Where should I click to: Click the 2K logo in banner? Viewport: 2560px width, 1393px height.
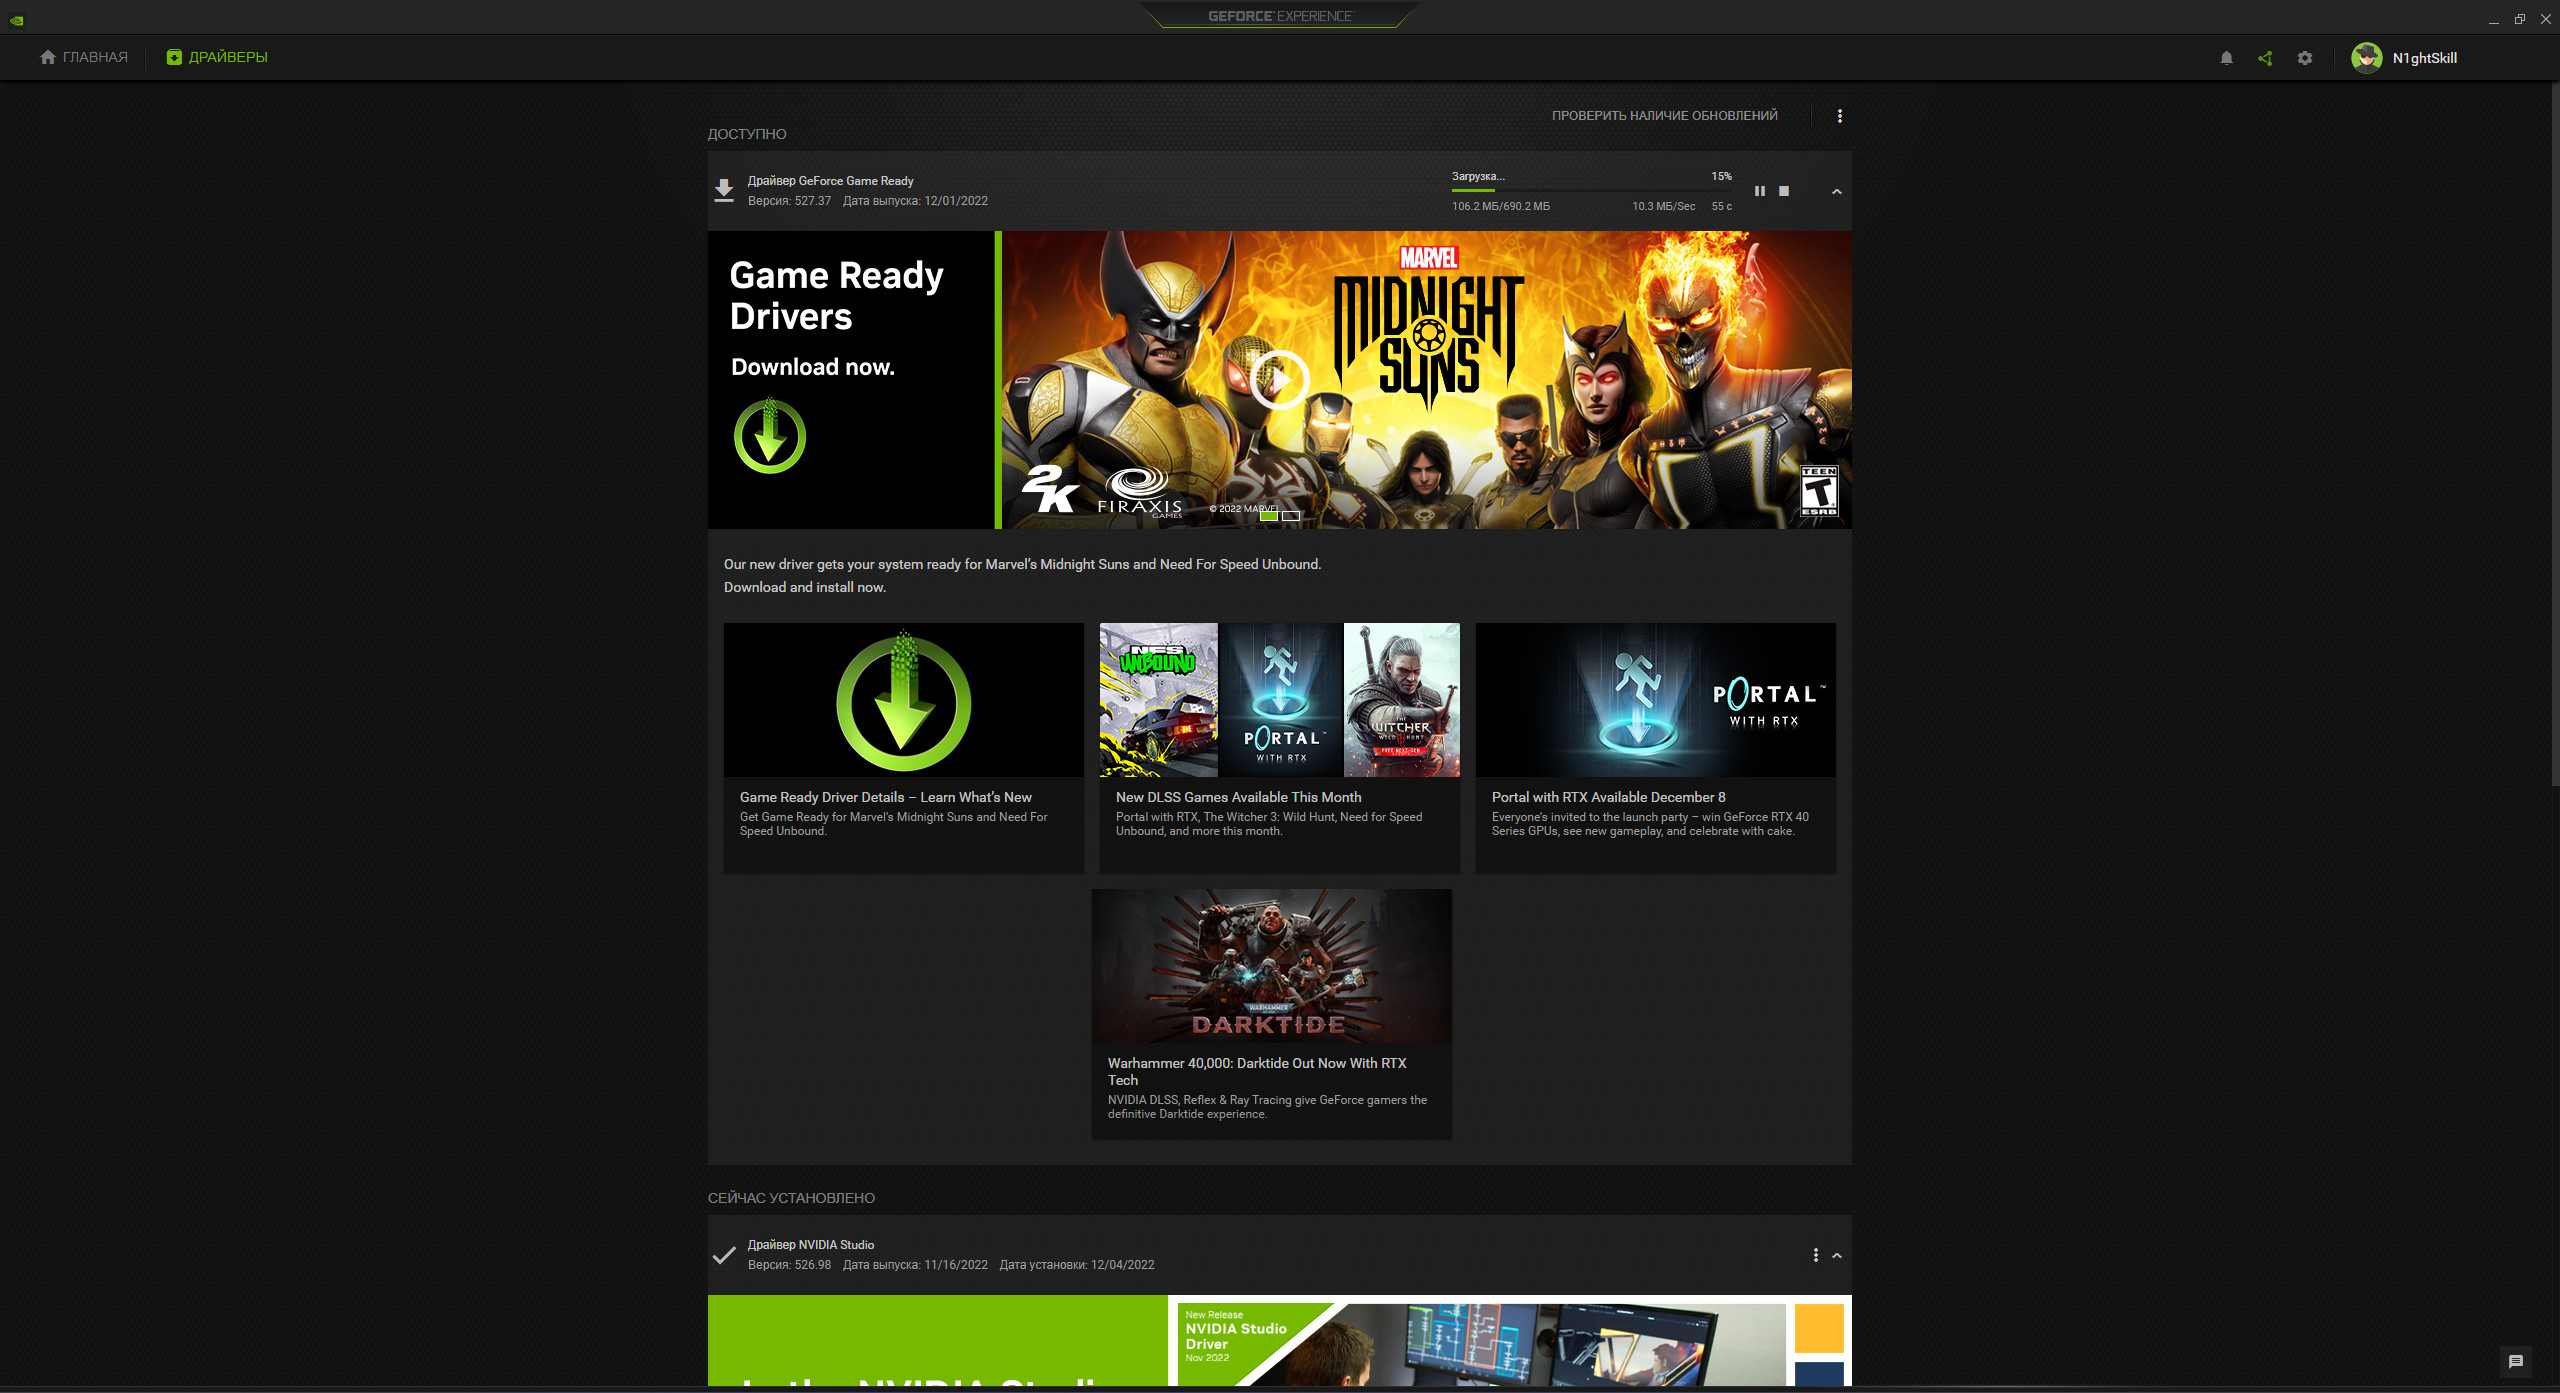pos(1050,489)
